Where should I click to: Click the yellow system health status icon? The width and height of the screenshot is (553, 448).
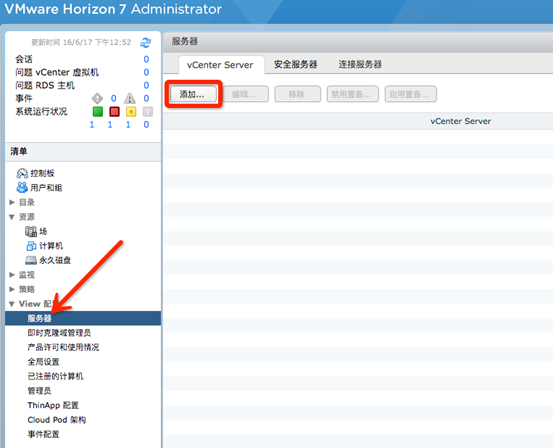(131, 112)
